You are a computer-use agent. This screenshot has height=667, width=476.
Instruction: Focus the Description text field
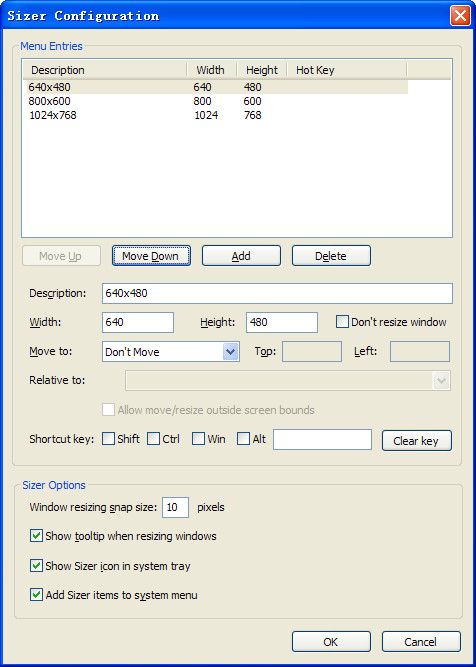pos(277,294)
